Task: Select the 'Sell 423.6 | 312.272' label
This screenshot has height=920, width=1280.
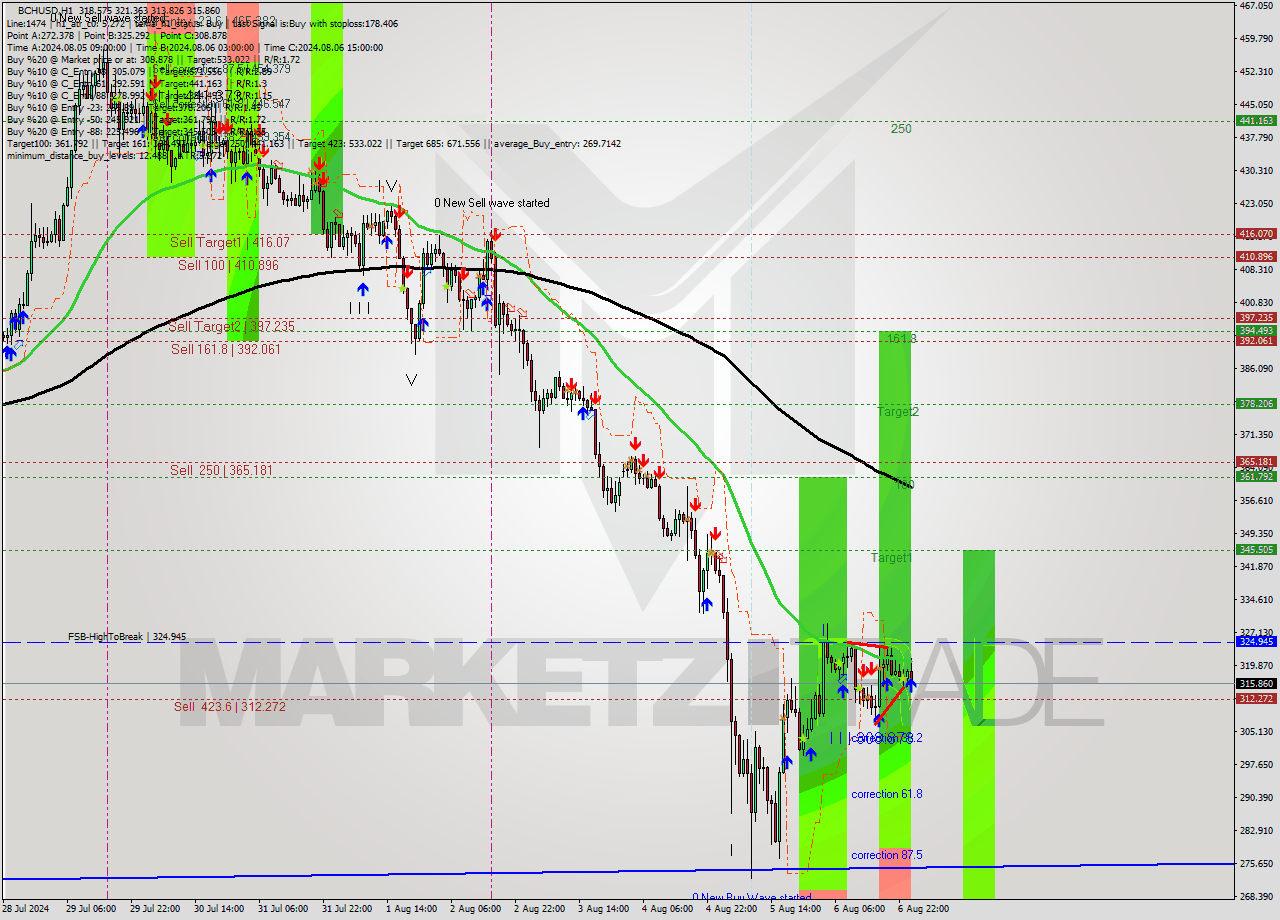Action: 230,706
